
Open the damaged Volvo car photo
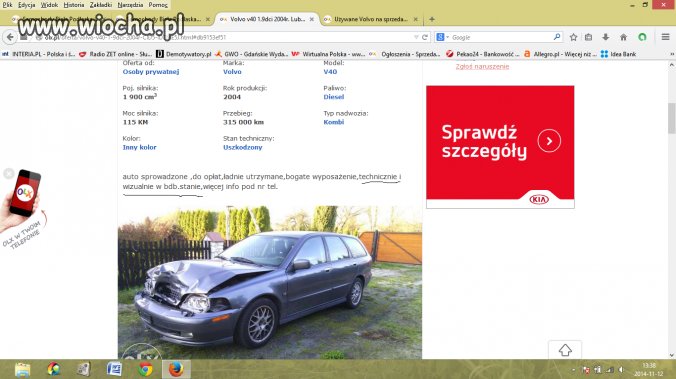[270, 282]
